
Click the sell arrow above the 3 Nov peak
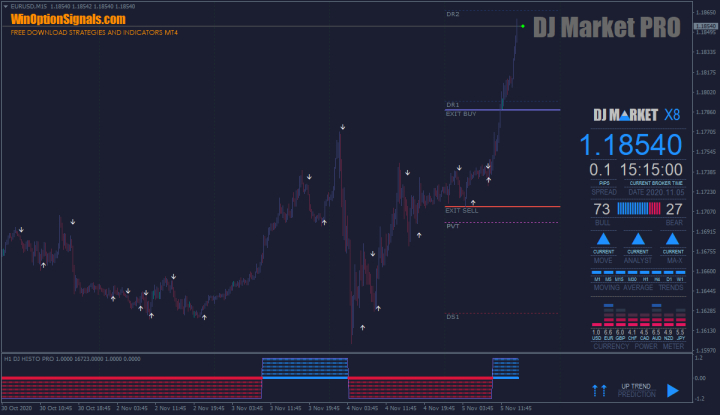click(343, 127)
